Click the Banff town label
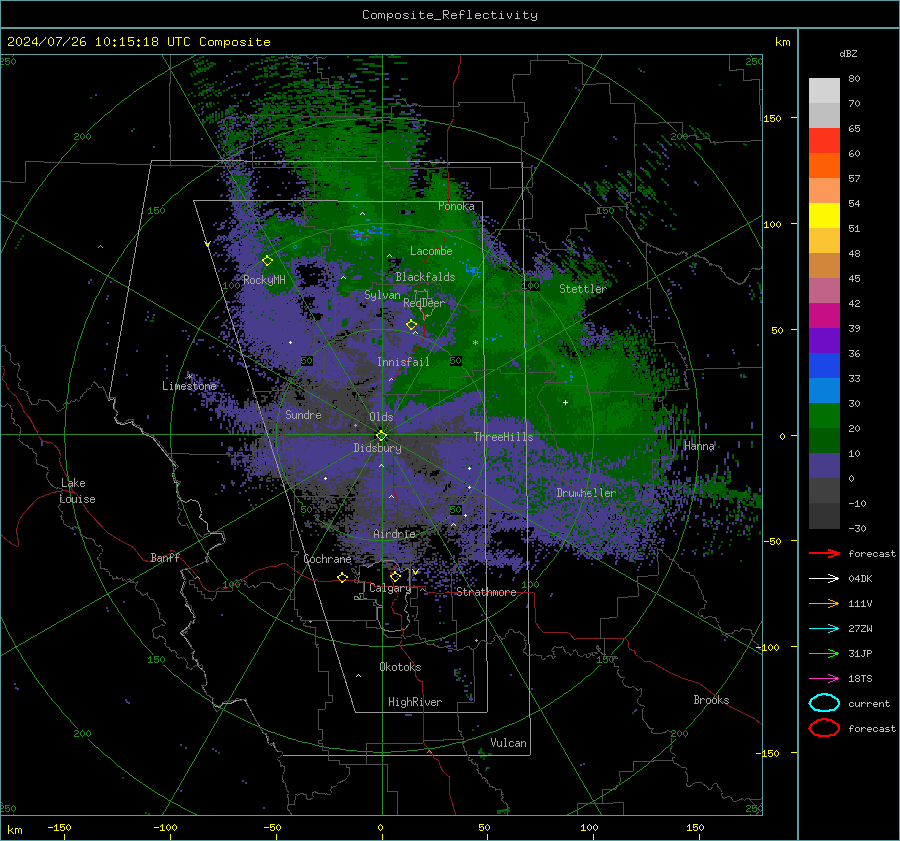The image size is (900, 841). (165, 557)
